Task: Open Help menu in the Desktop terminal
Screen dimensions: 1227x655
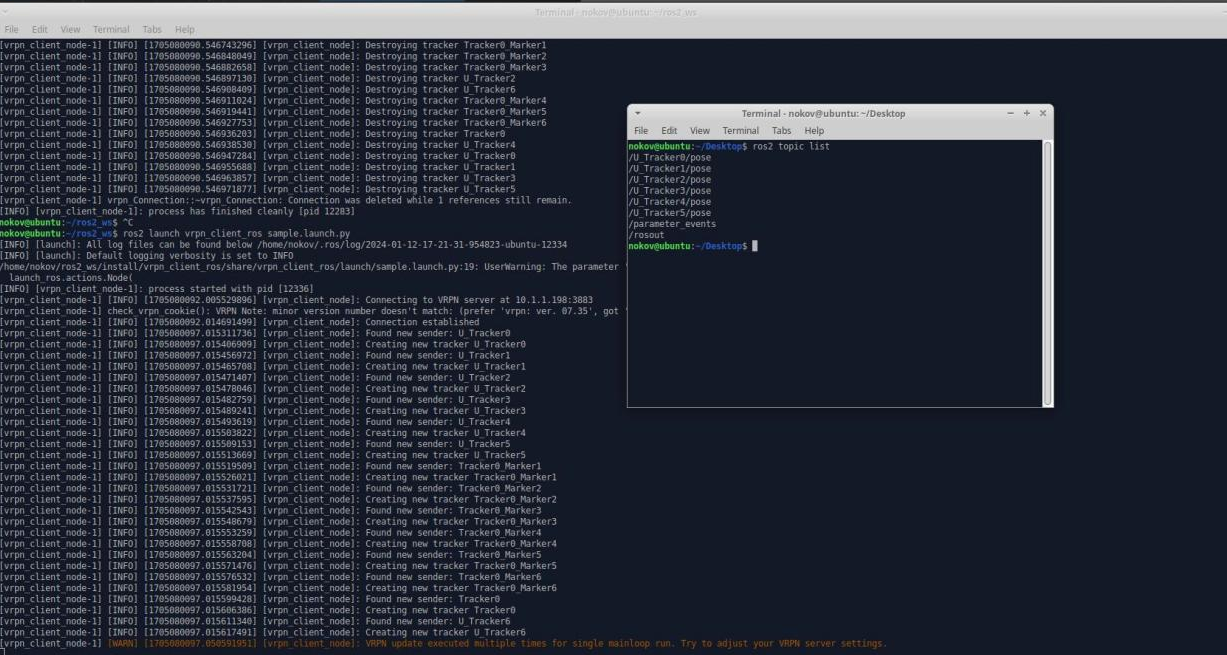Action: 815,131
